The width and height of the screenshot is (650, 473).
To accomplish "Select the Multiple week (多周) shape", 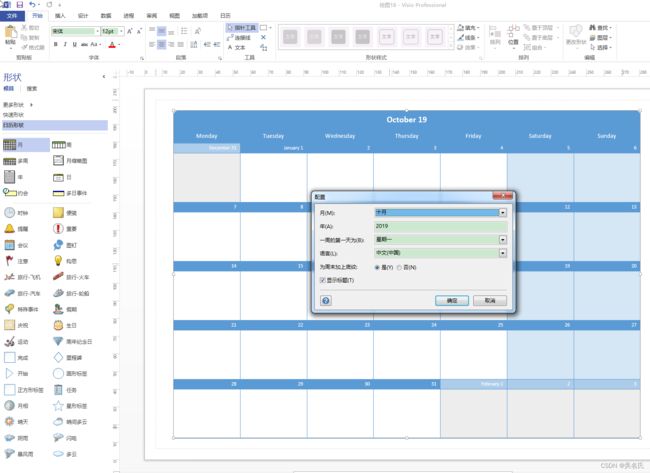I will click(16, 161).
